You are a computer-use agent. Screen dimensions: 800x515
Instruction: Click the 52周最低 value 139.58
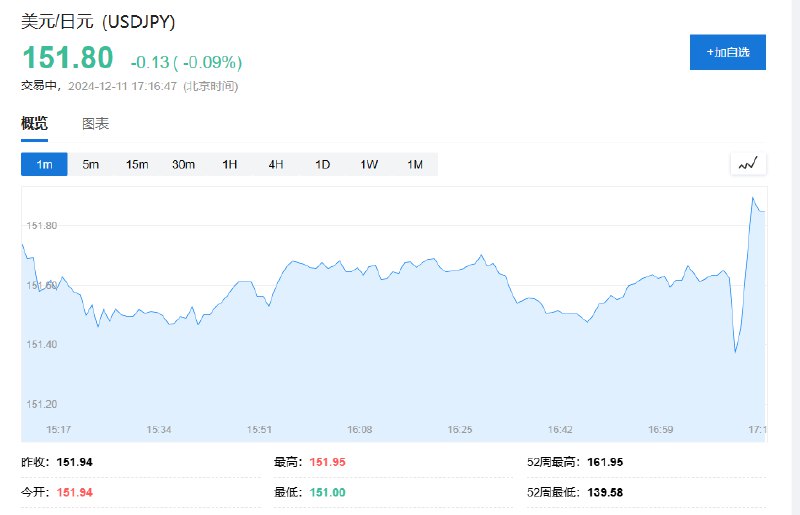[605, 493]
